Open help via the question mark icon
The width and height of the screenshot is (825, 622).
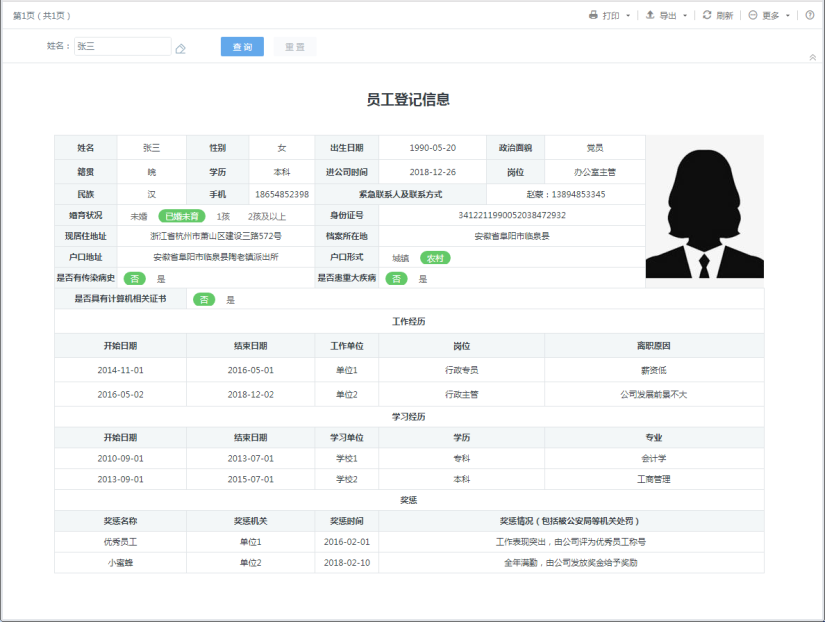(x=810, y=15)
